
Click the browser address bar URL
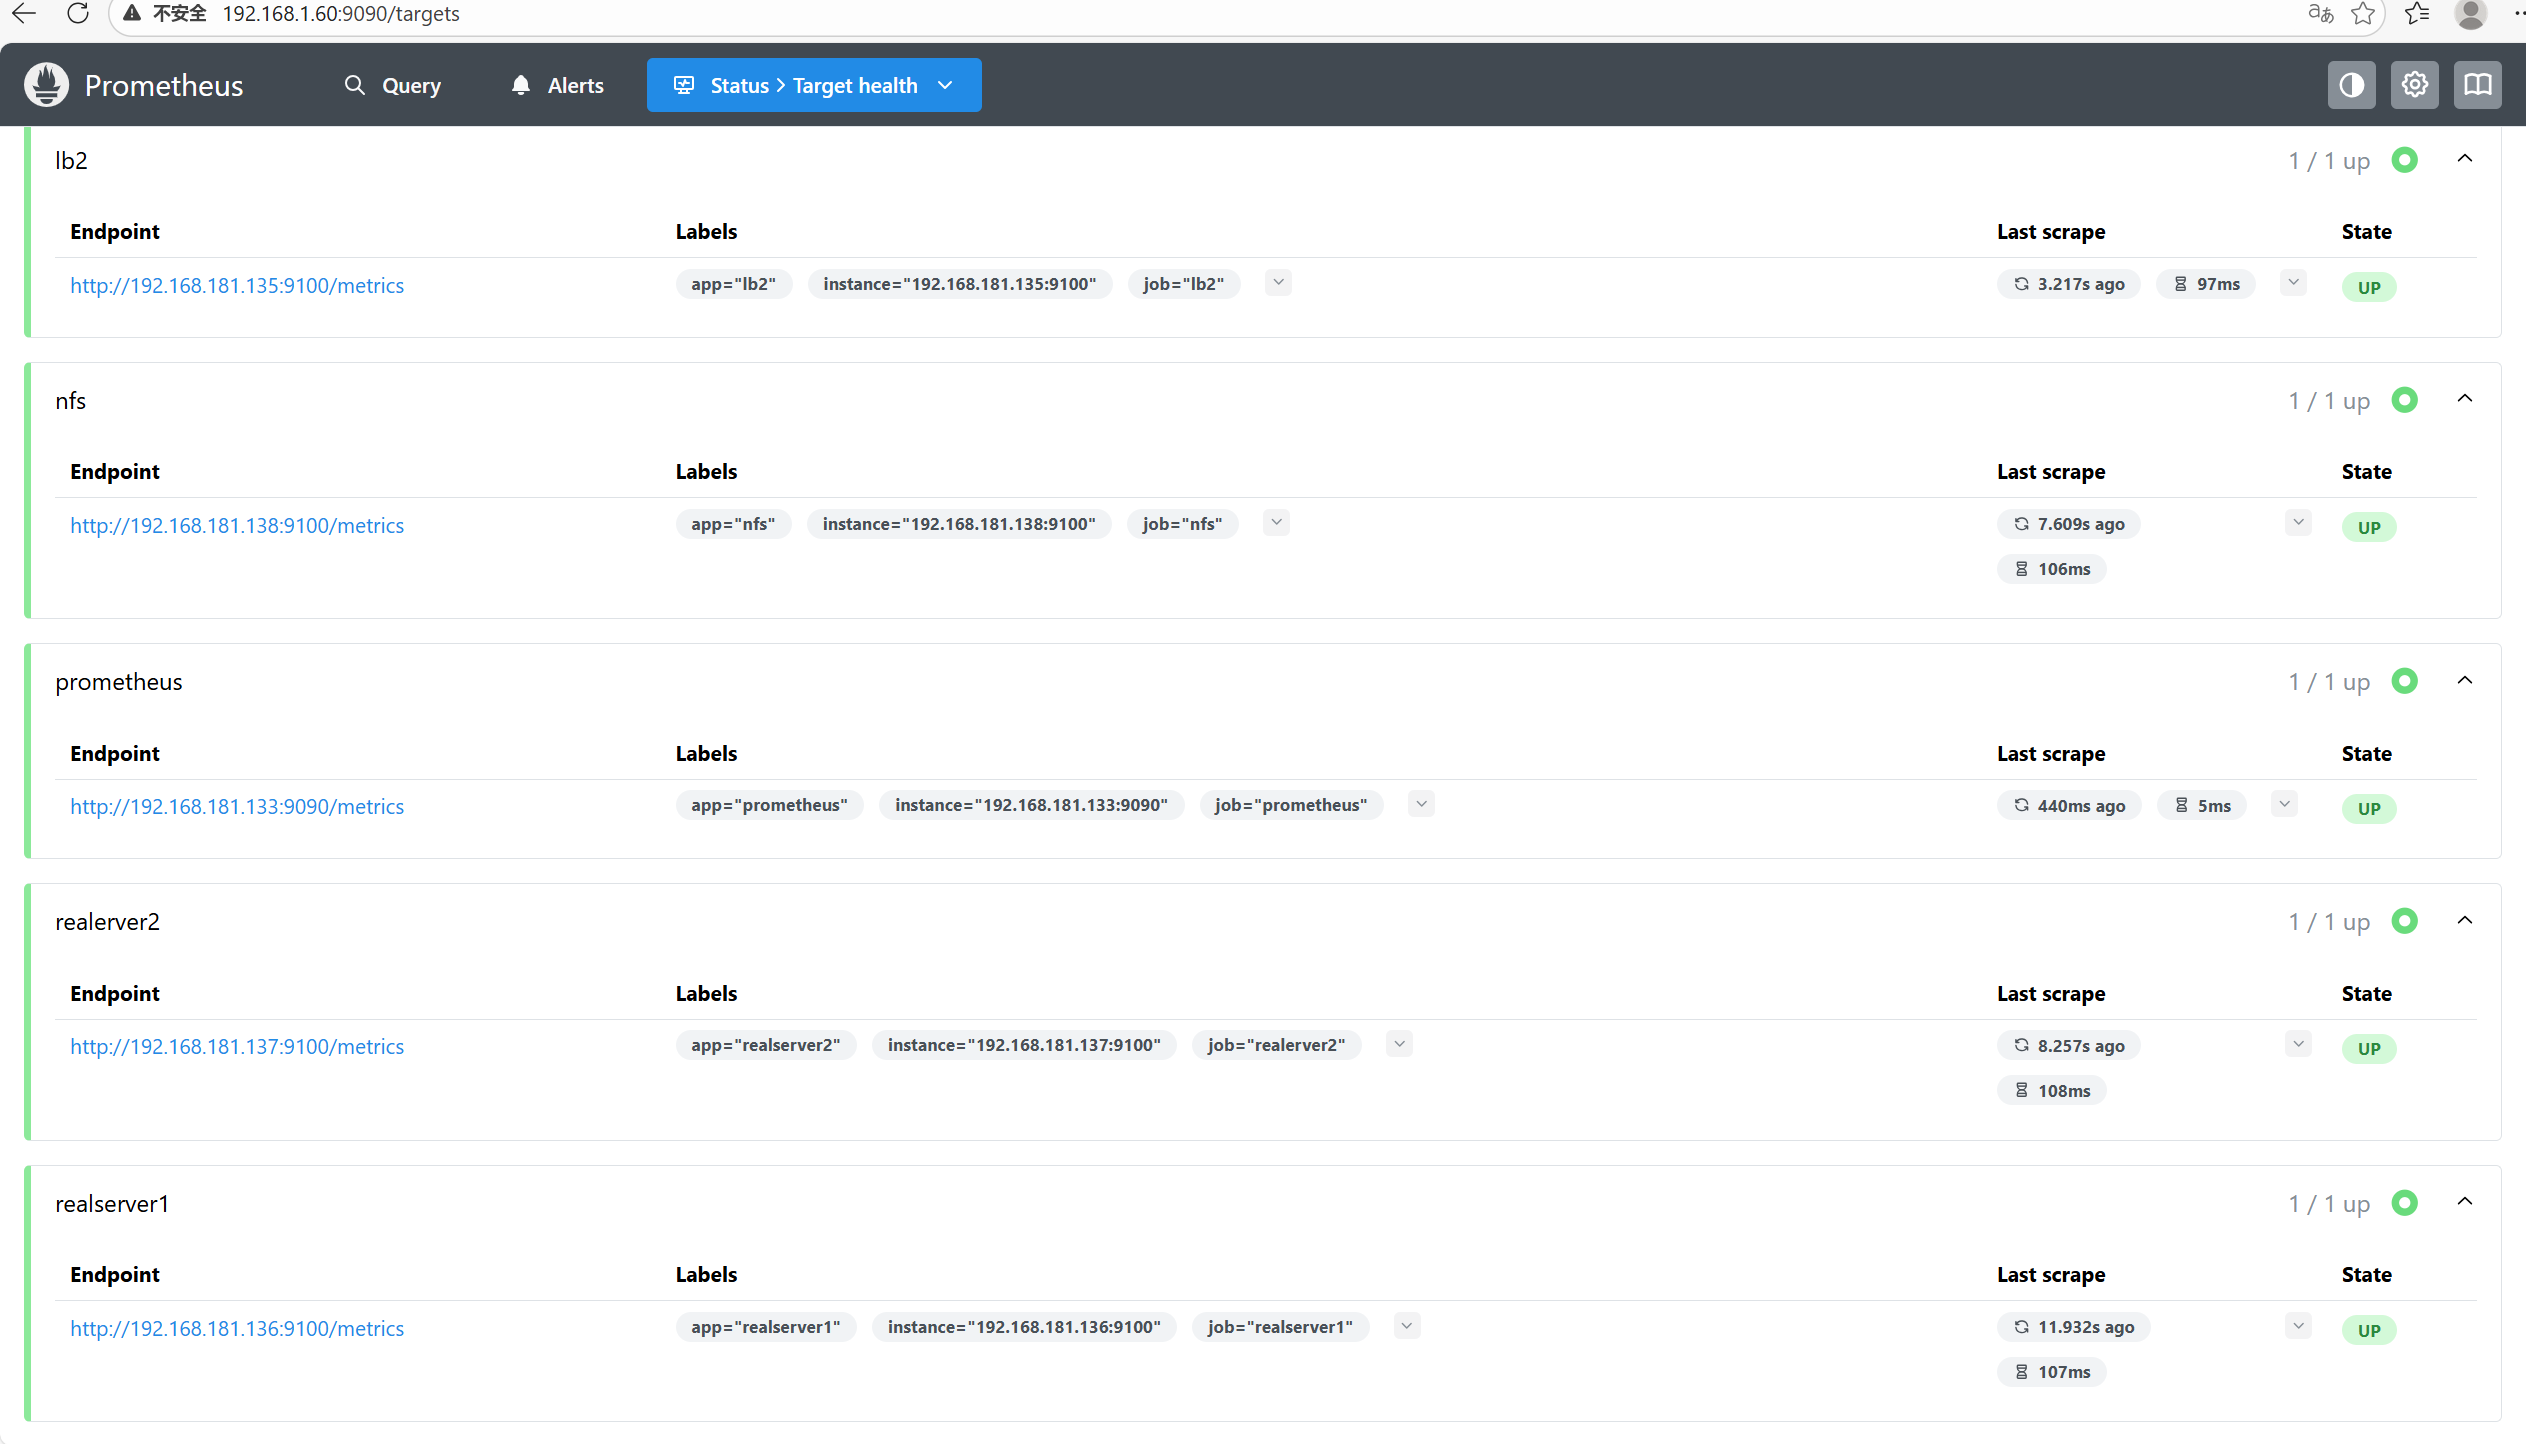point(340,14)
